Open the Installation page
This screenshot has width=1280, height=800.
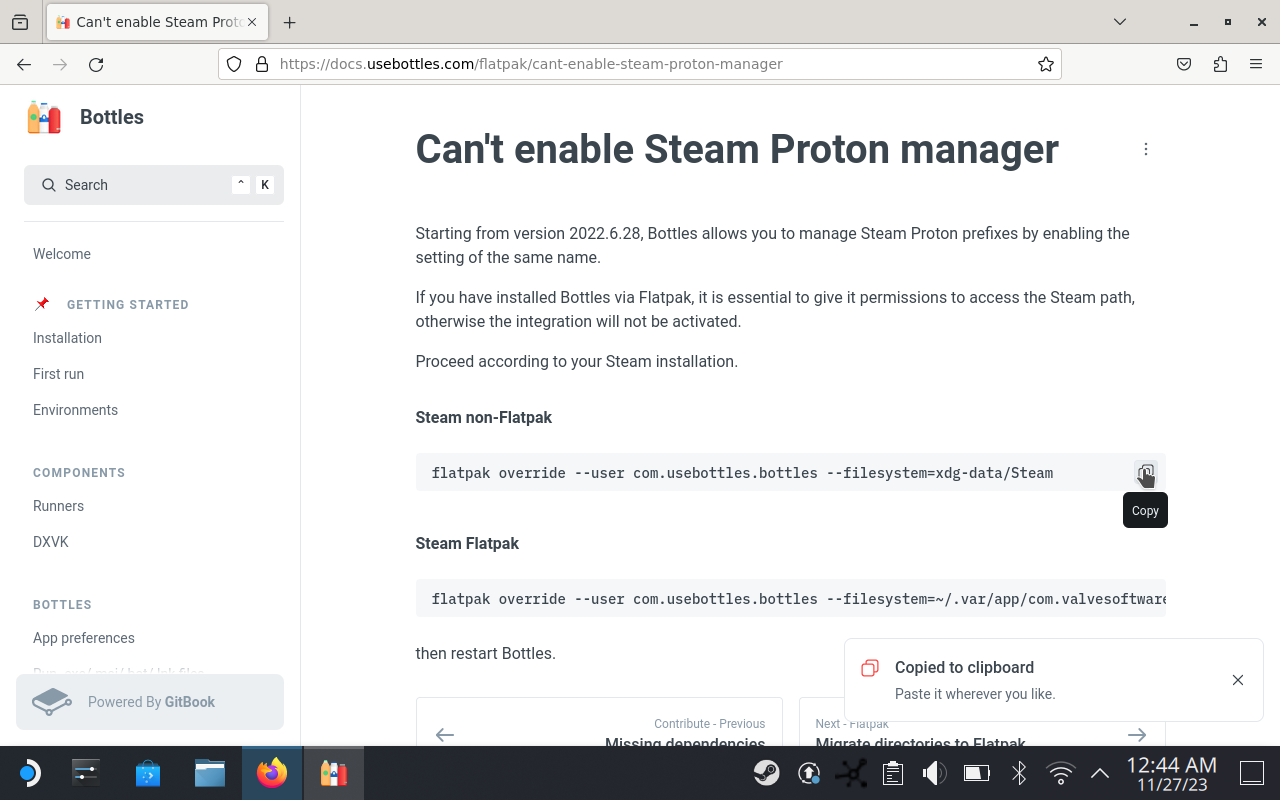click(x=67, y=338)
